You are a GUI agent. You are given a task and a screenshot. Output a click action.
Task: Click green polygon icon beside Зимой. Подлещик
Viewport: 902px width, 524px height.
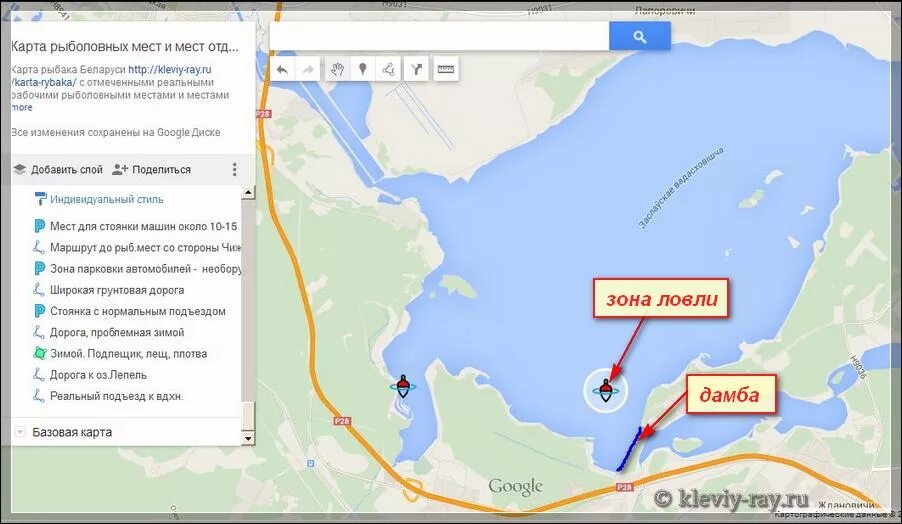pyautogui.click(x=39, y=353)
